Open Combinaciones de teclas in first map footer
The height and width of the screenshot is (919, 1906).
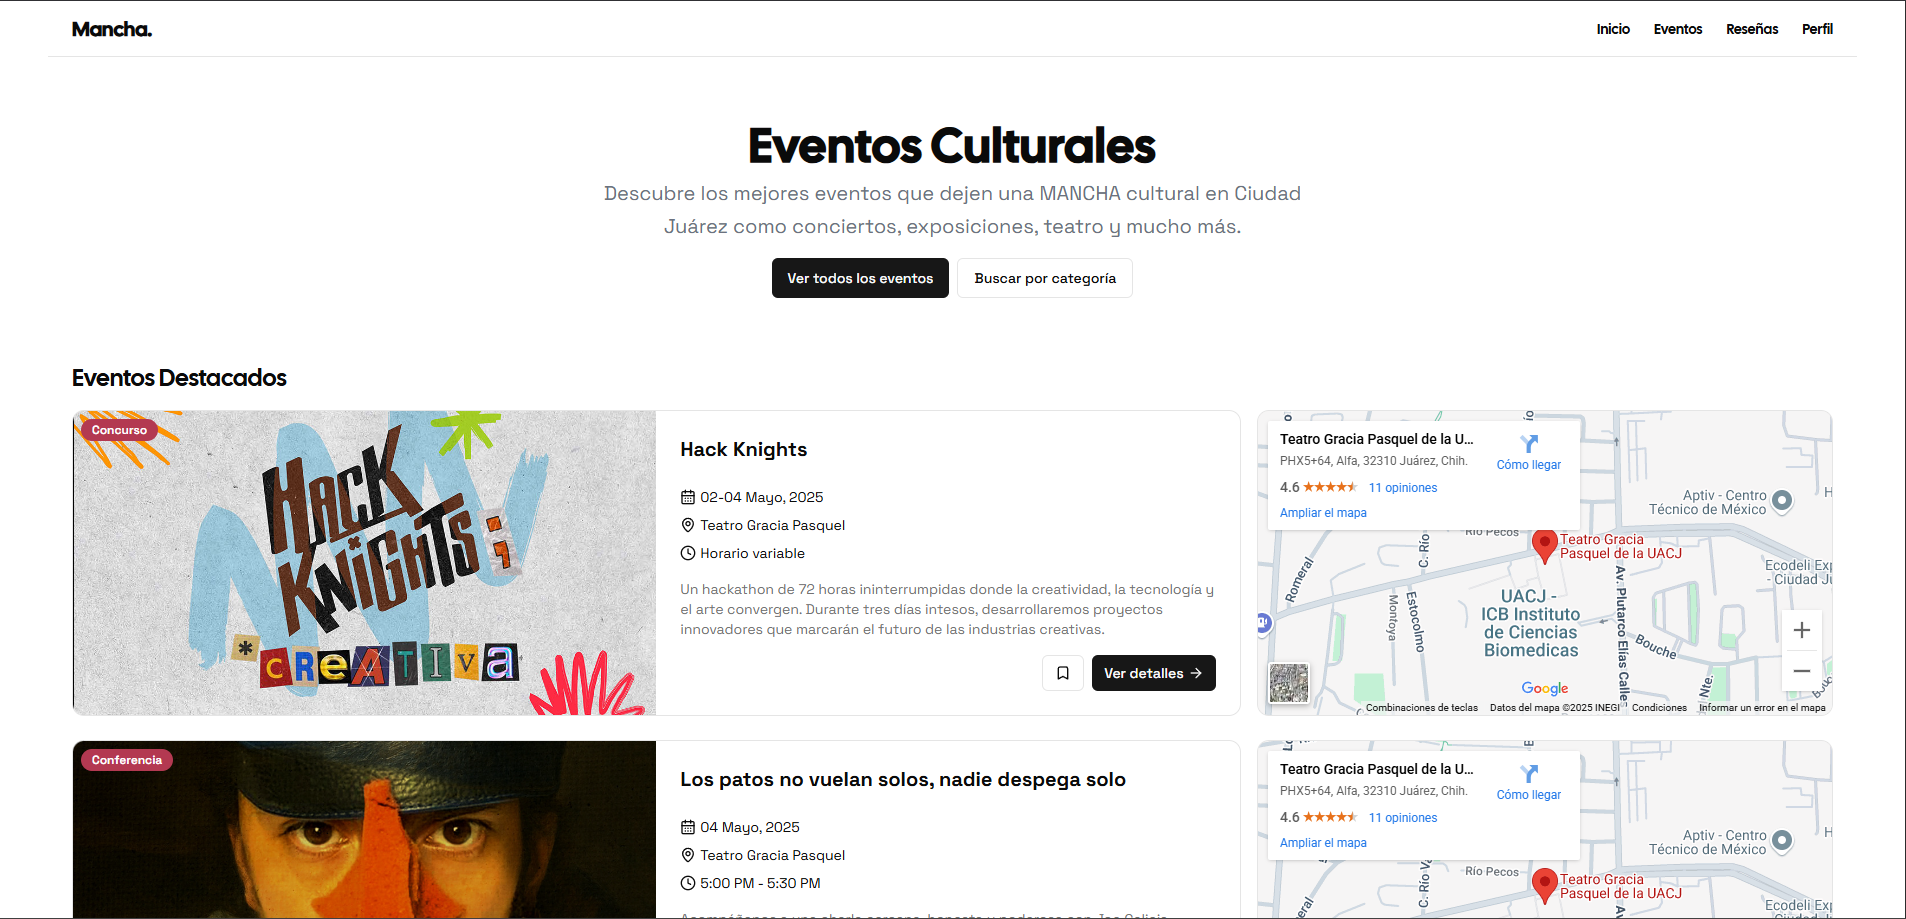point(1422,708)
